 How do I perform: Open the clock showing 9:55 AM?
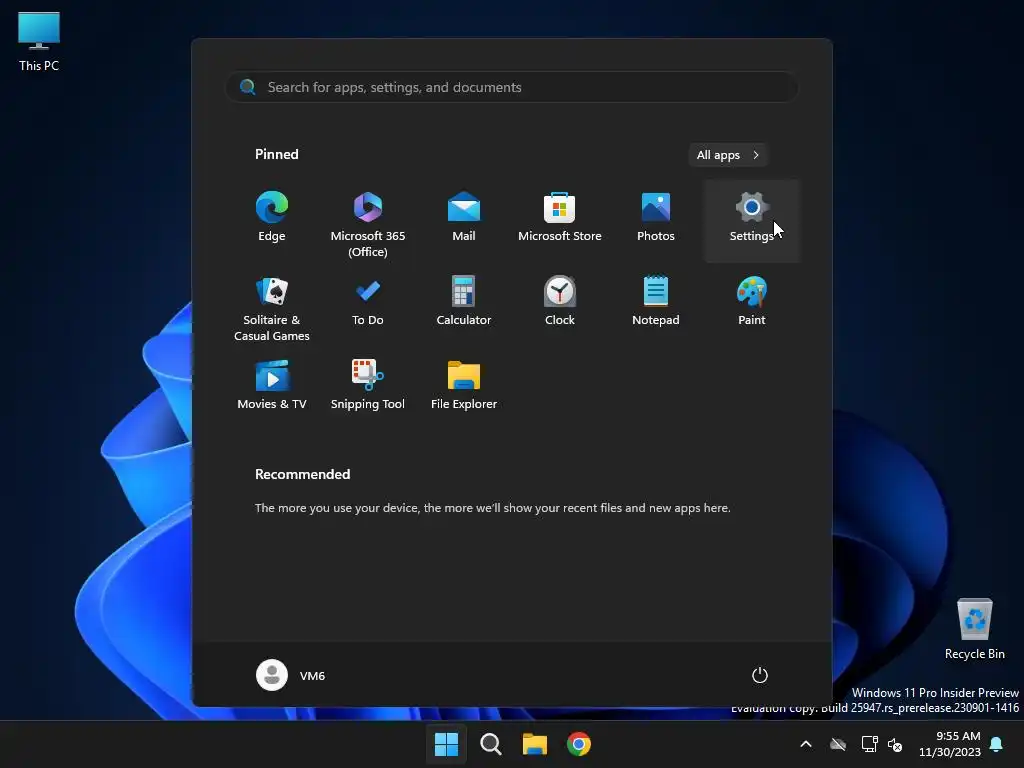(950, 744)
